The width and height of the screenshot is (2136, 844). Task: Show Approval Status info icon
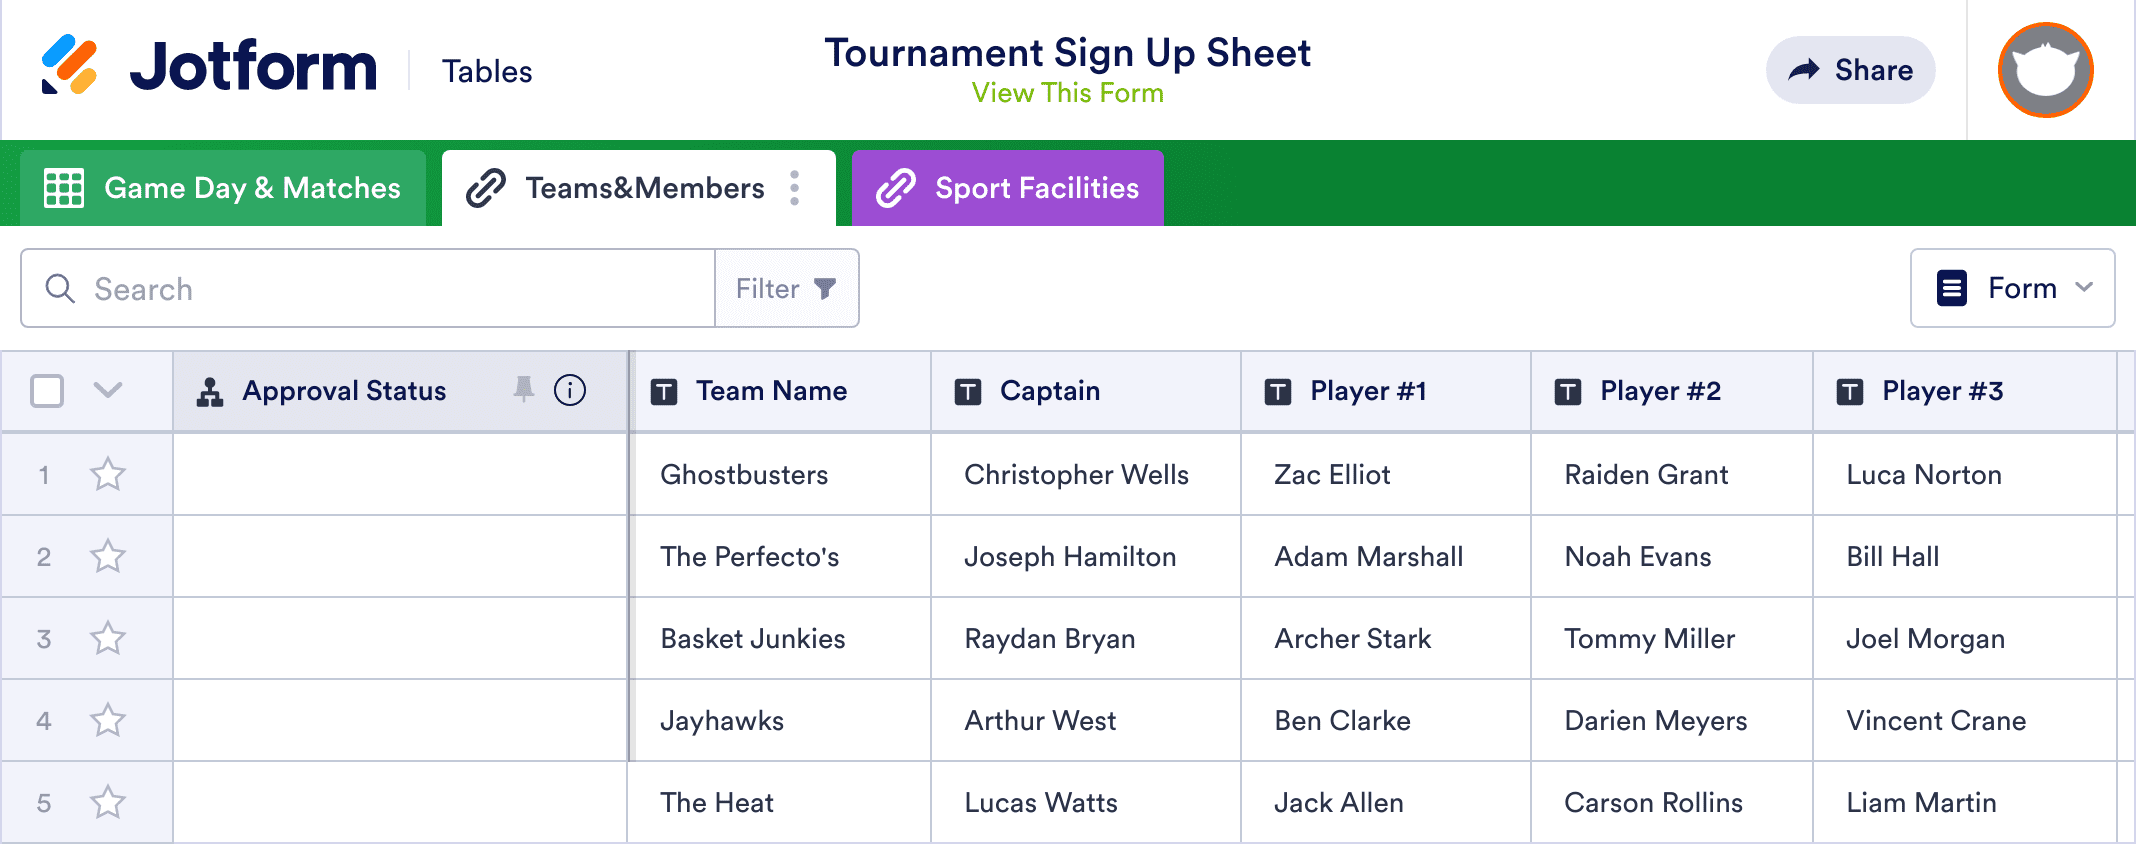point(570,390)
